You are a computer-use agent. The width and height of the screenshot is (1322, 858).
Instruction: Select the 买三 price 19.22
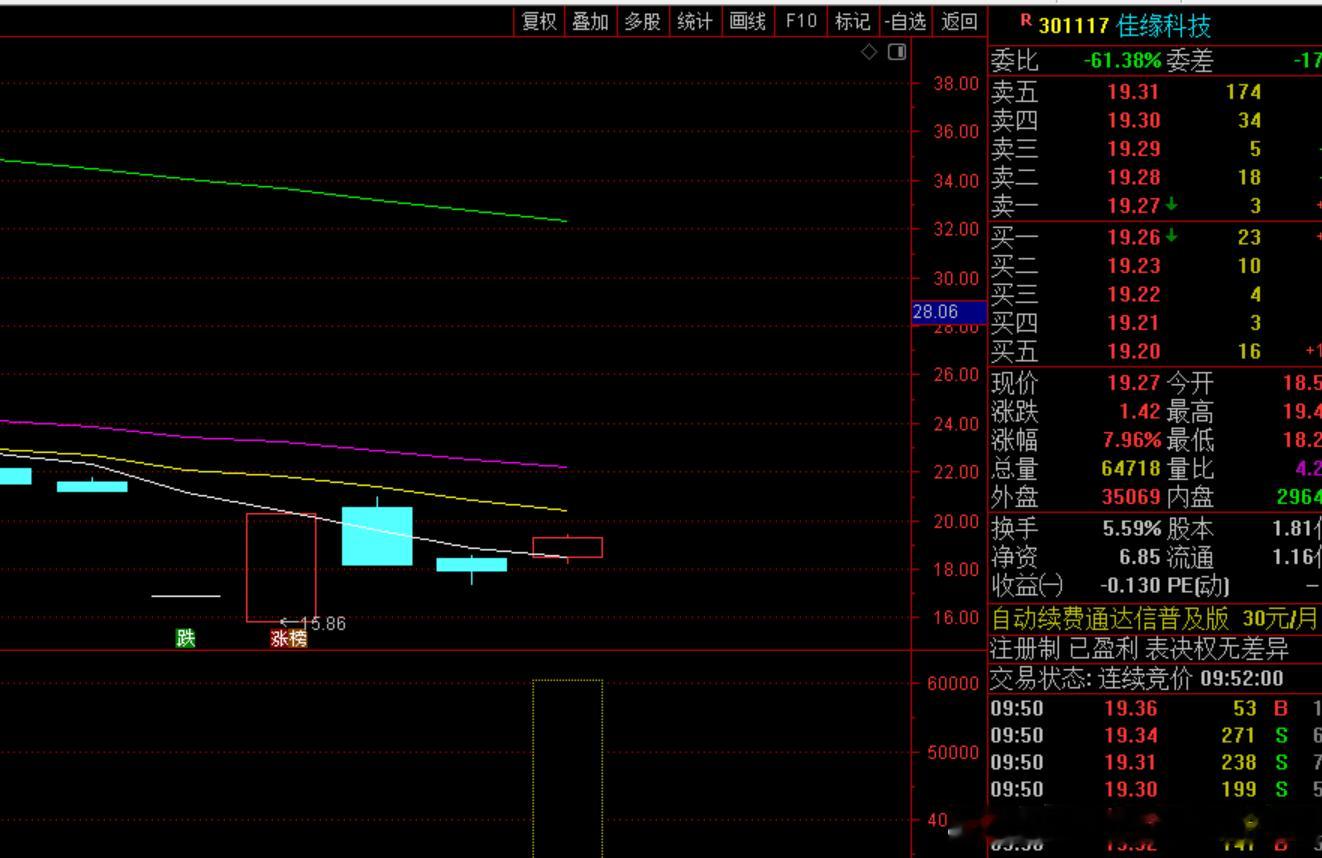[x=1133, y=294]
